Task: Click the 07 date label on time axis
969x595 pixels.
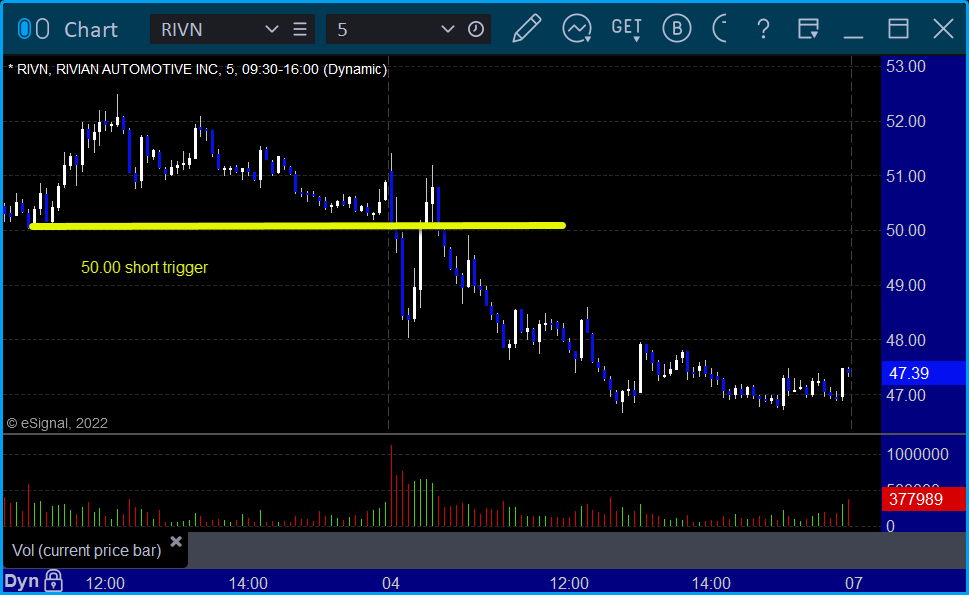Action: click(x=853, y=583)
